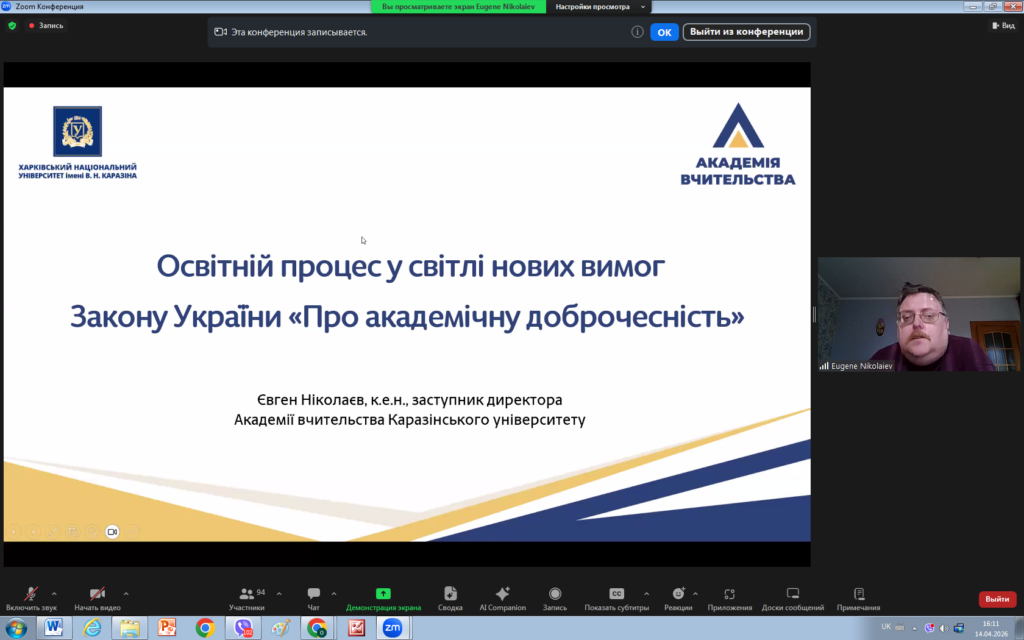
Task: Open the Participants panel icon
Action: point(246,594)
